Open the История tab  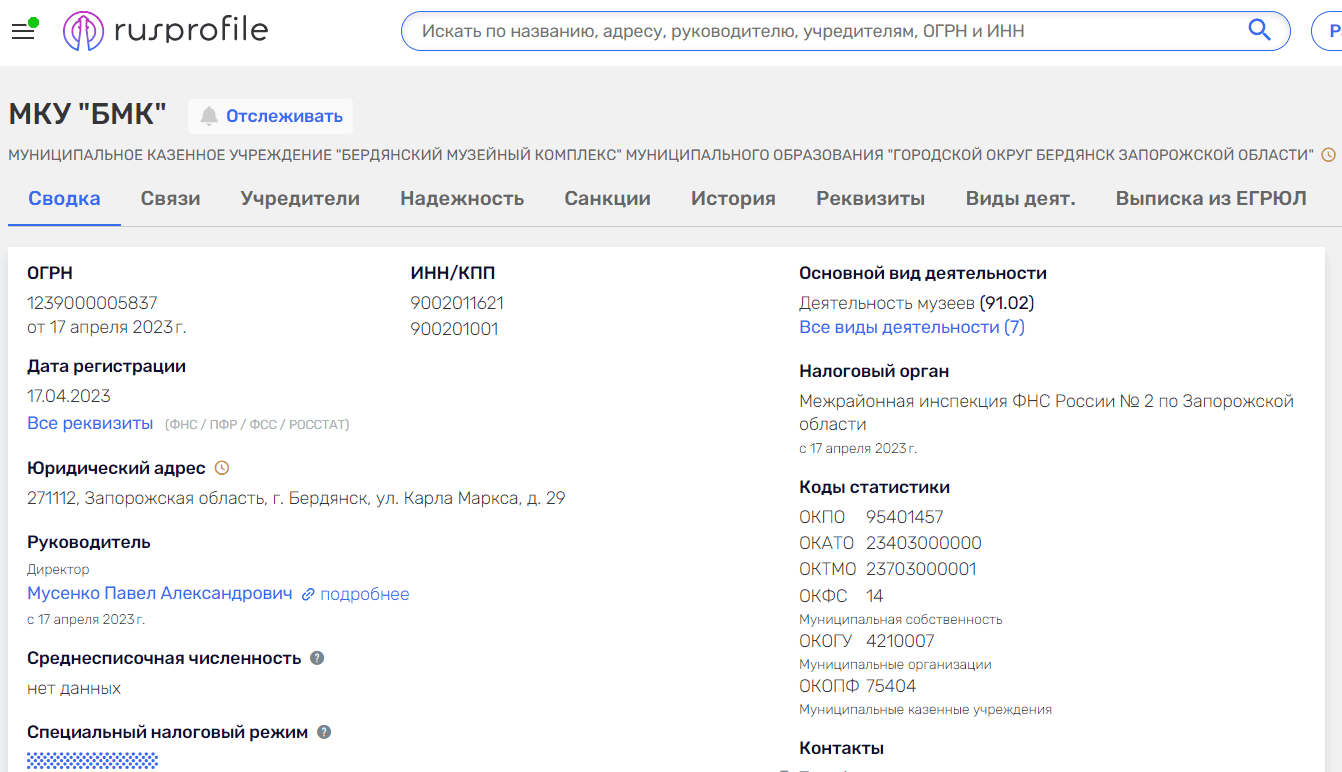coord(733,198)
